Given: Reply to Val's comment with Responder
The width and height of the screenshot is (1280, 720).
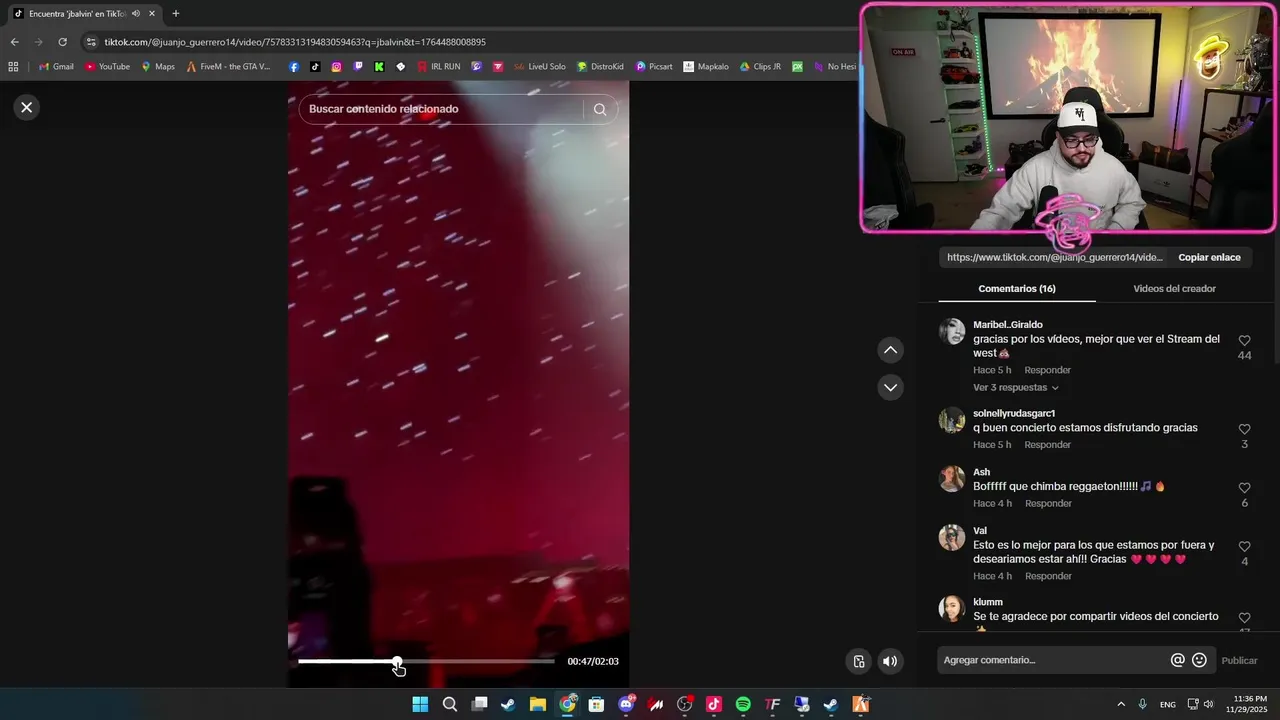Looking at the screenshot, I should 1048,576.
